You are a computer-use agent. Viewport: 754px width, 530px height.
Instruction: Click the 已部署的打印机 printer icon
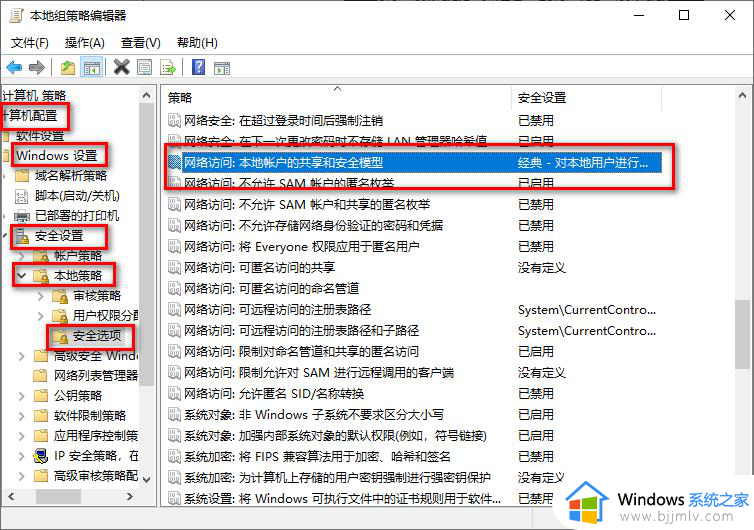coord(21,216)
